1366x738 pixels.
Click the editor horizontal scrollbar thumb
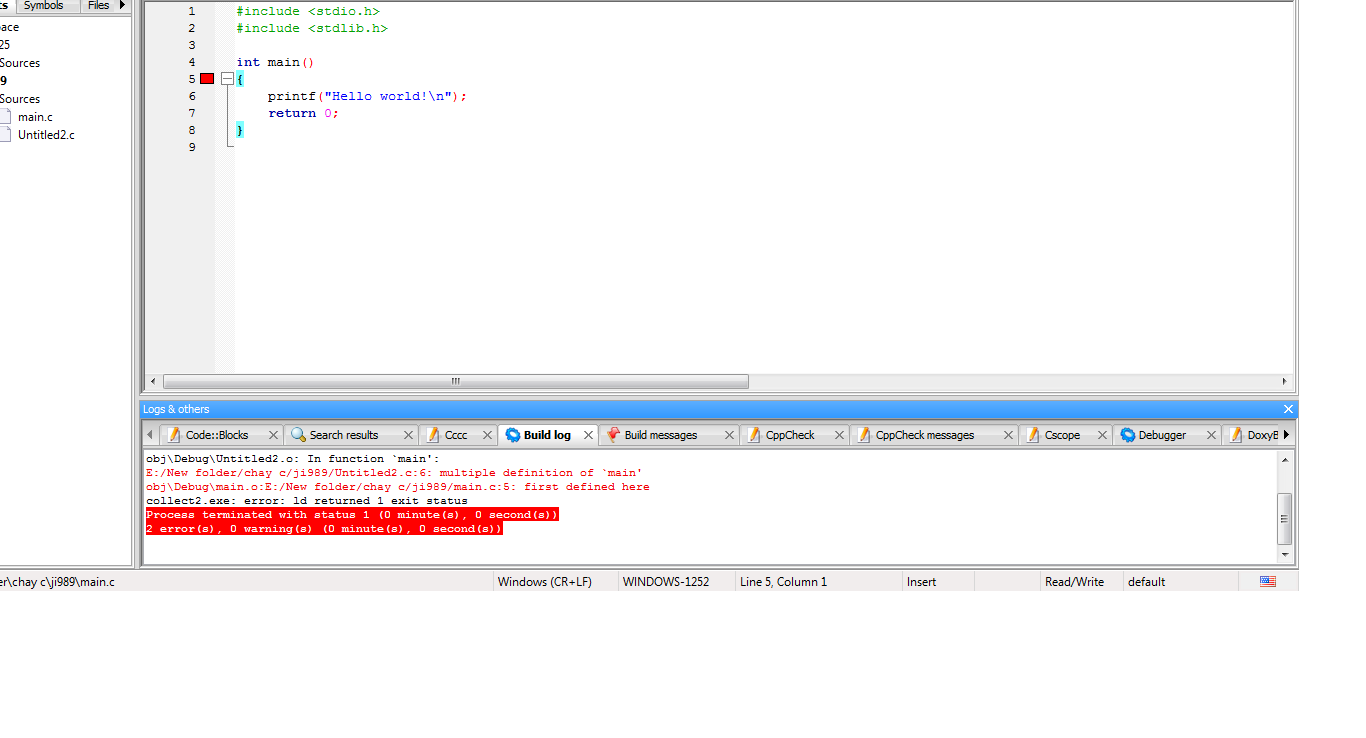tap(455, 381)
